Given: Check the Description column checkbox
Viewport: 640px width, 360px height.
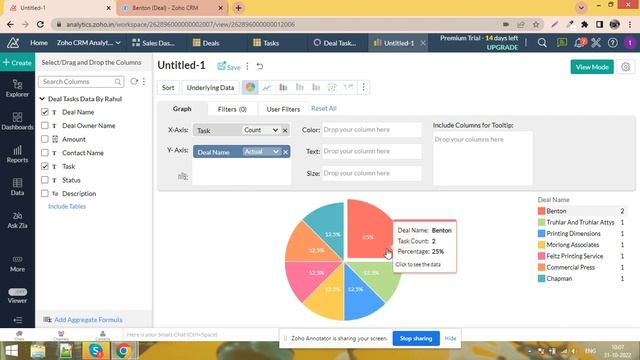Looking at the screenshot, I should tap(45, 193).
